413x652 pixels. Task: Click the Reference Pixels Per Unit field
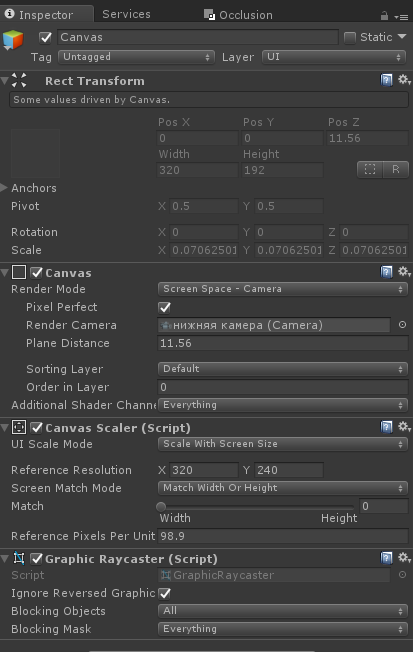pyautogui.click(x=283, y=536)
